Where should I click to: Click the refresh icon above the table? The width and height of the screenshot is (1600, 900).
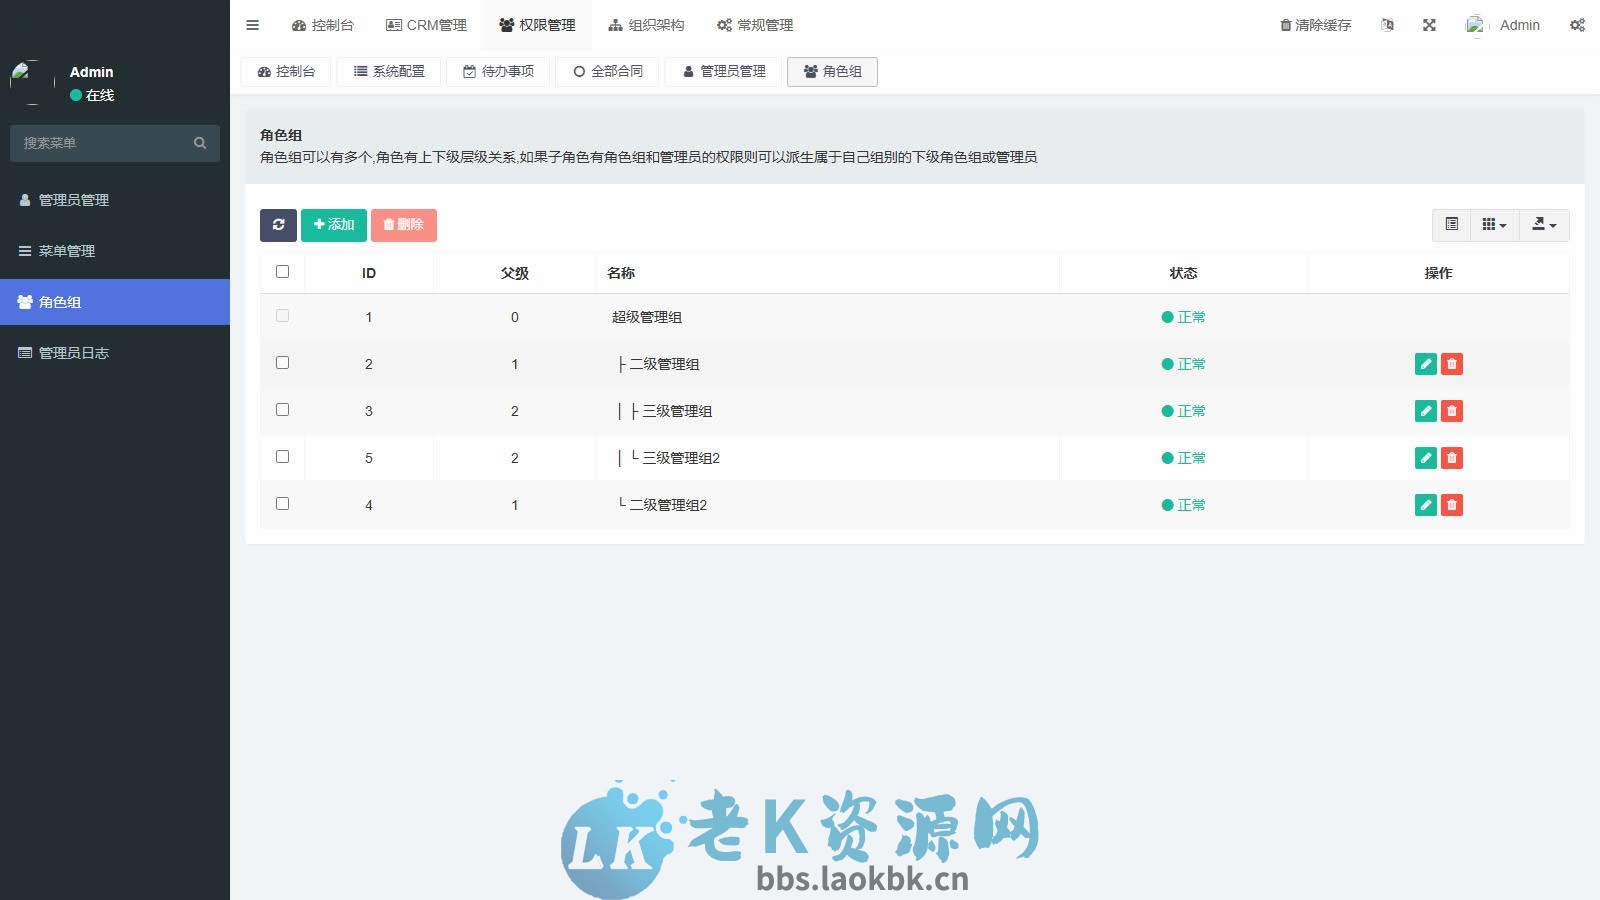pos(278,225)
